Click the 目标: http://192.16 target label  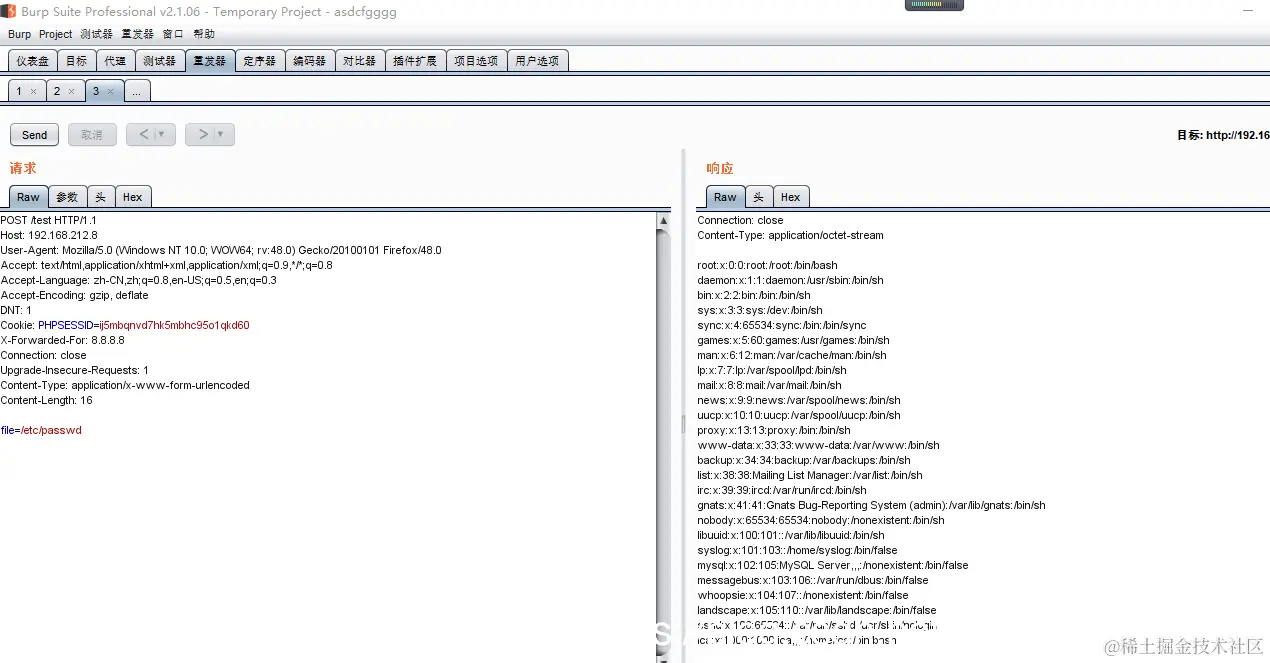1223,135
